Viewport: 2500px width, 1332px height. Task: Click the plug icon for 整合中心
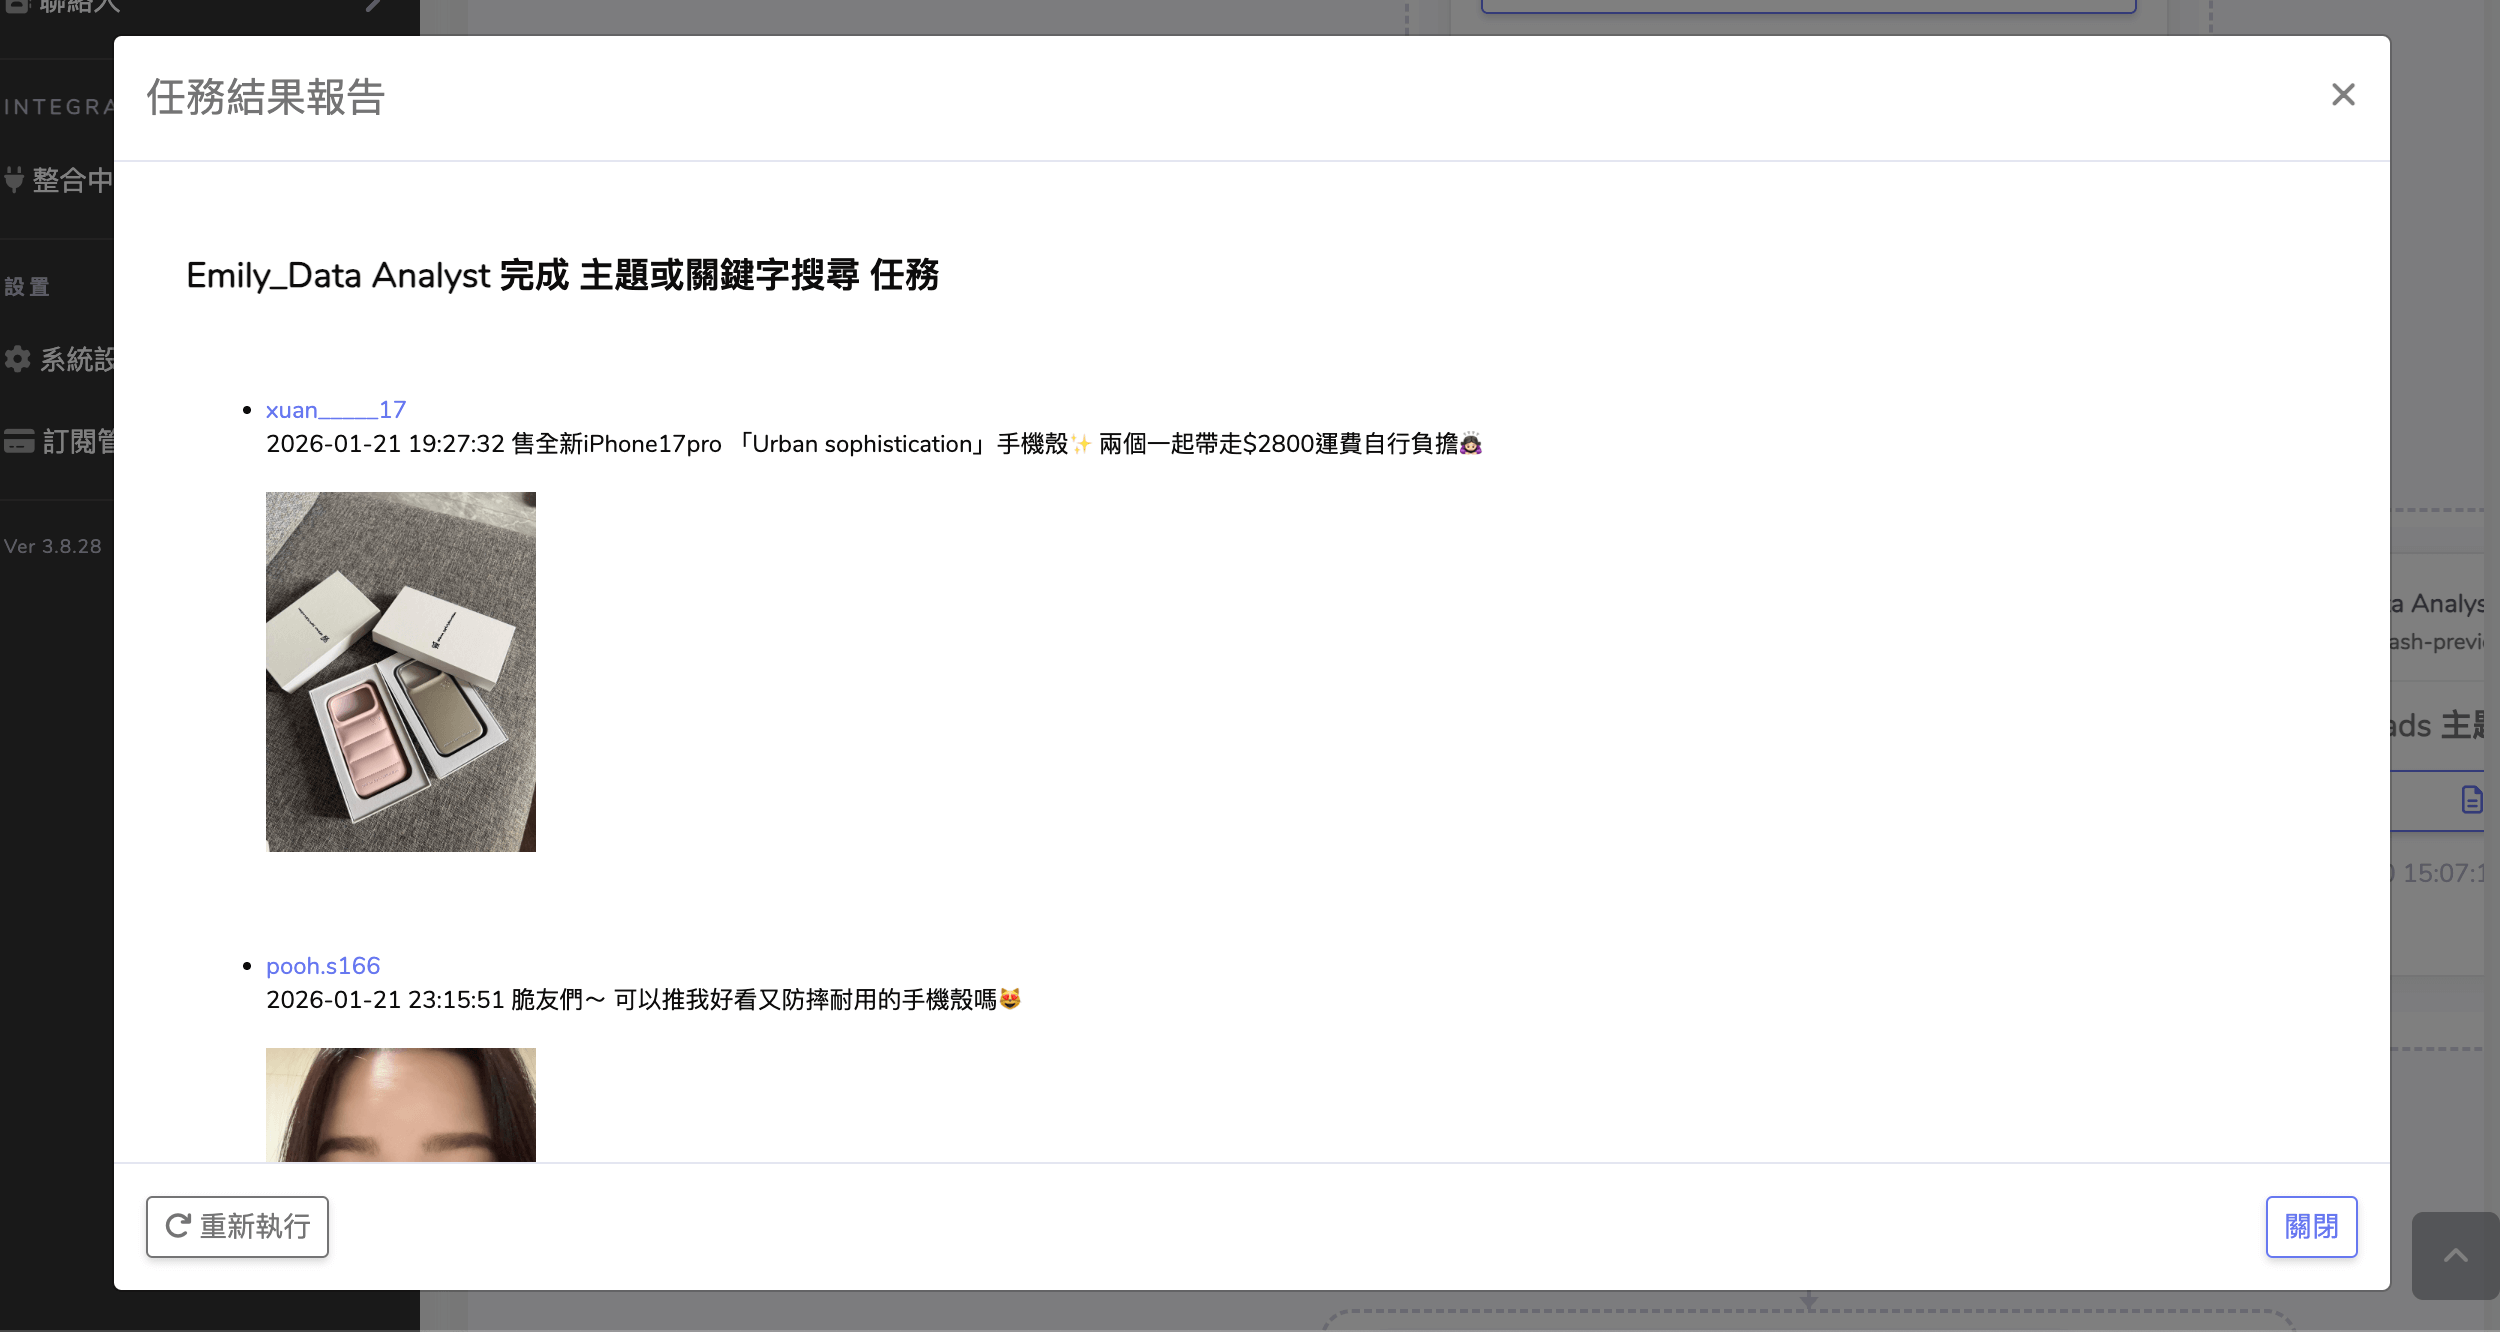(x=14, y=180)
